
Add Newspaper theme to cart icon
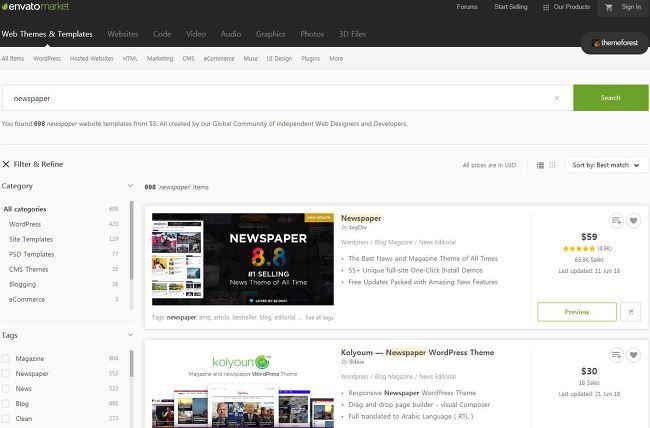tap(631, 312)
